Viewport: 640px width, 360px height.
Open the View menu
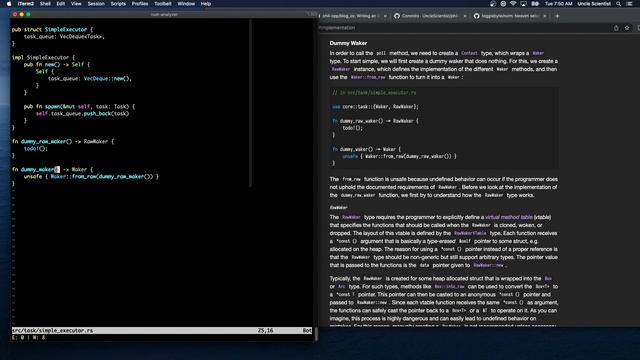coord(76,4)
